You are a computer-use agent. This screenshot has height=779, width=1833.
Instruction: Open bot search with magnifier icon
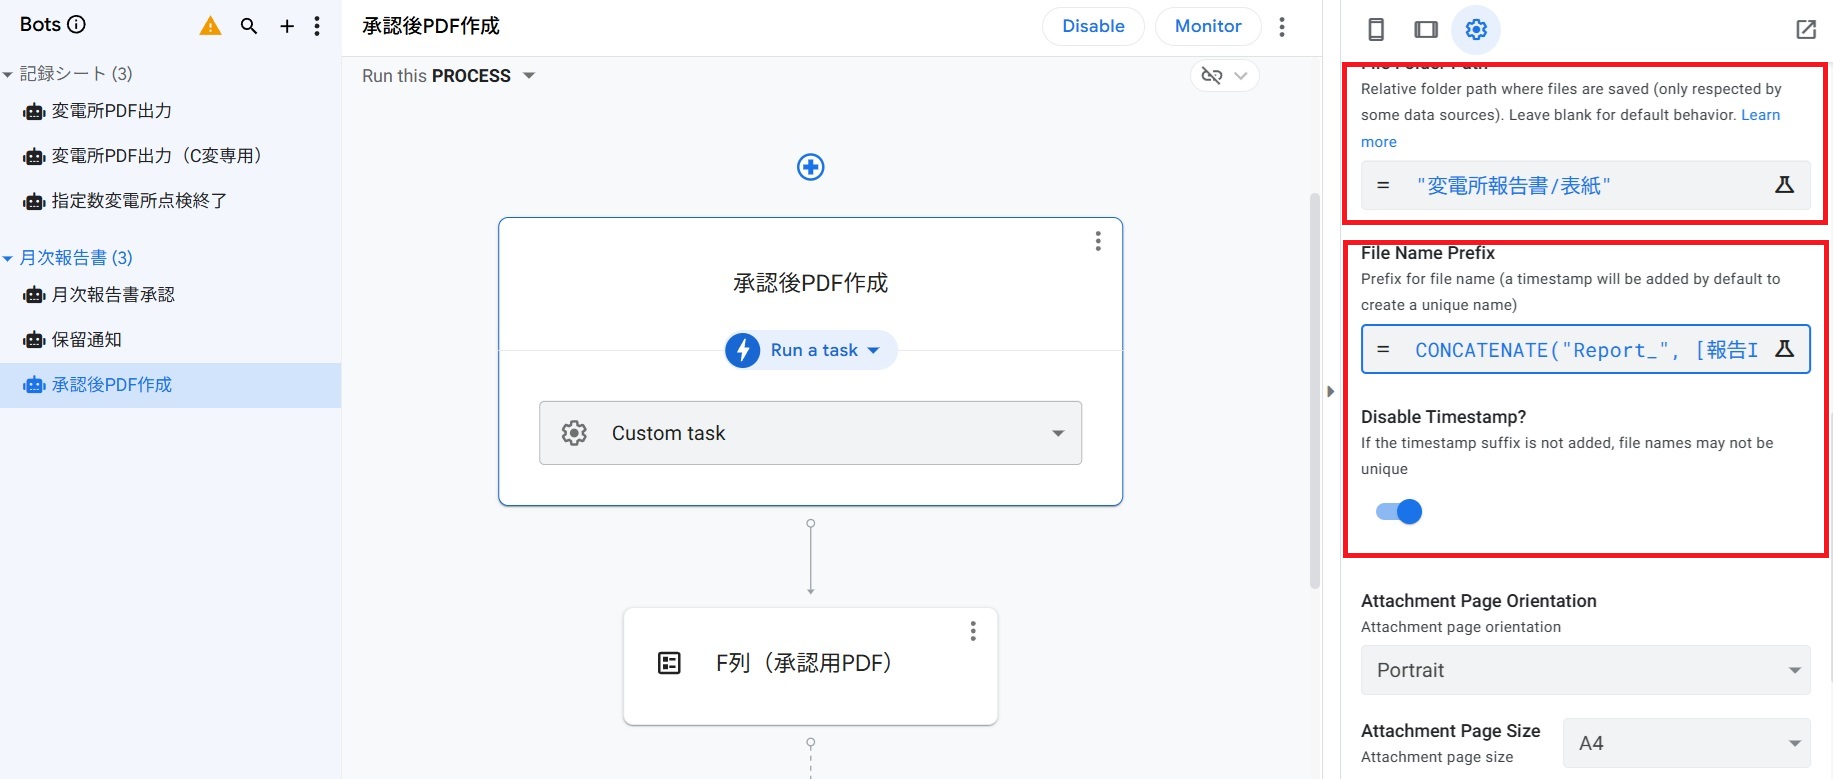[x=249, y=26]
